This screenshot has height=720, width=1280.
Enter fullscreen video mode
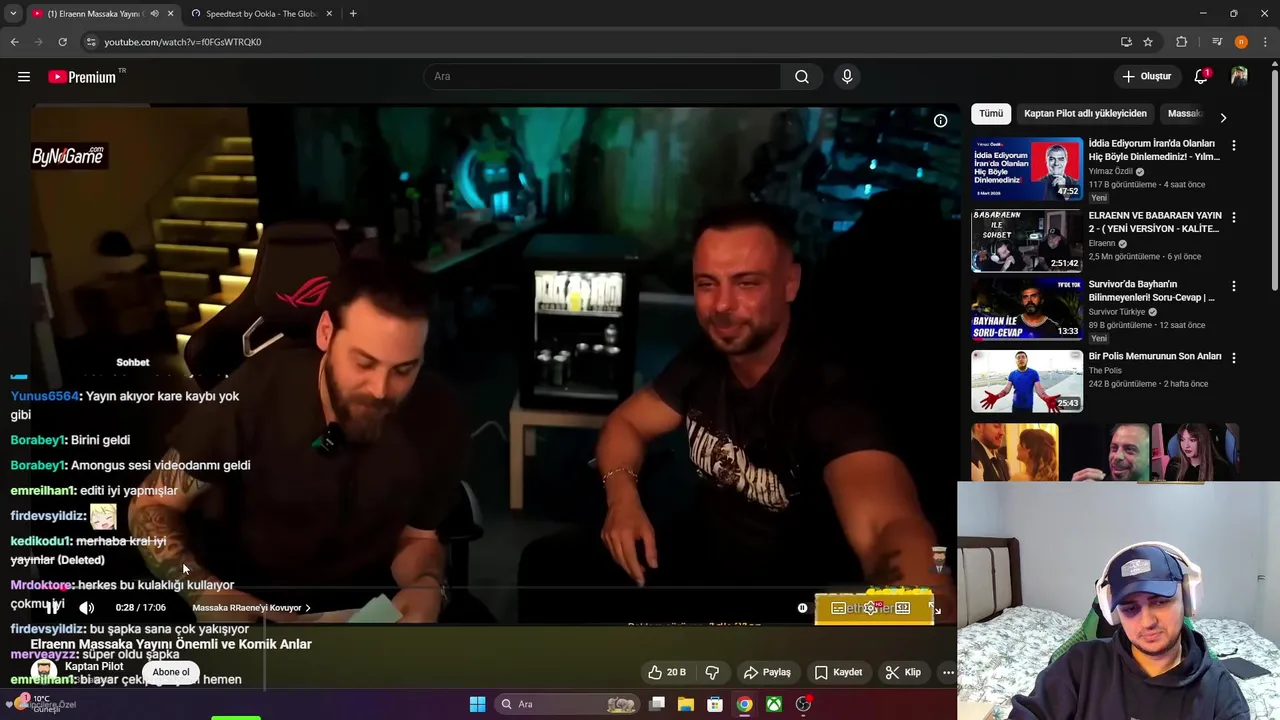click(x=935, y=608)
